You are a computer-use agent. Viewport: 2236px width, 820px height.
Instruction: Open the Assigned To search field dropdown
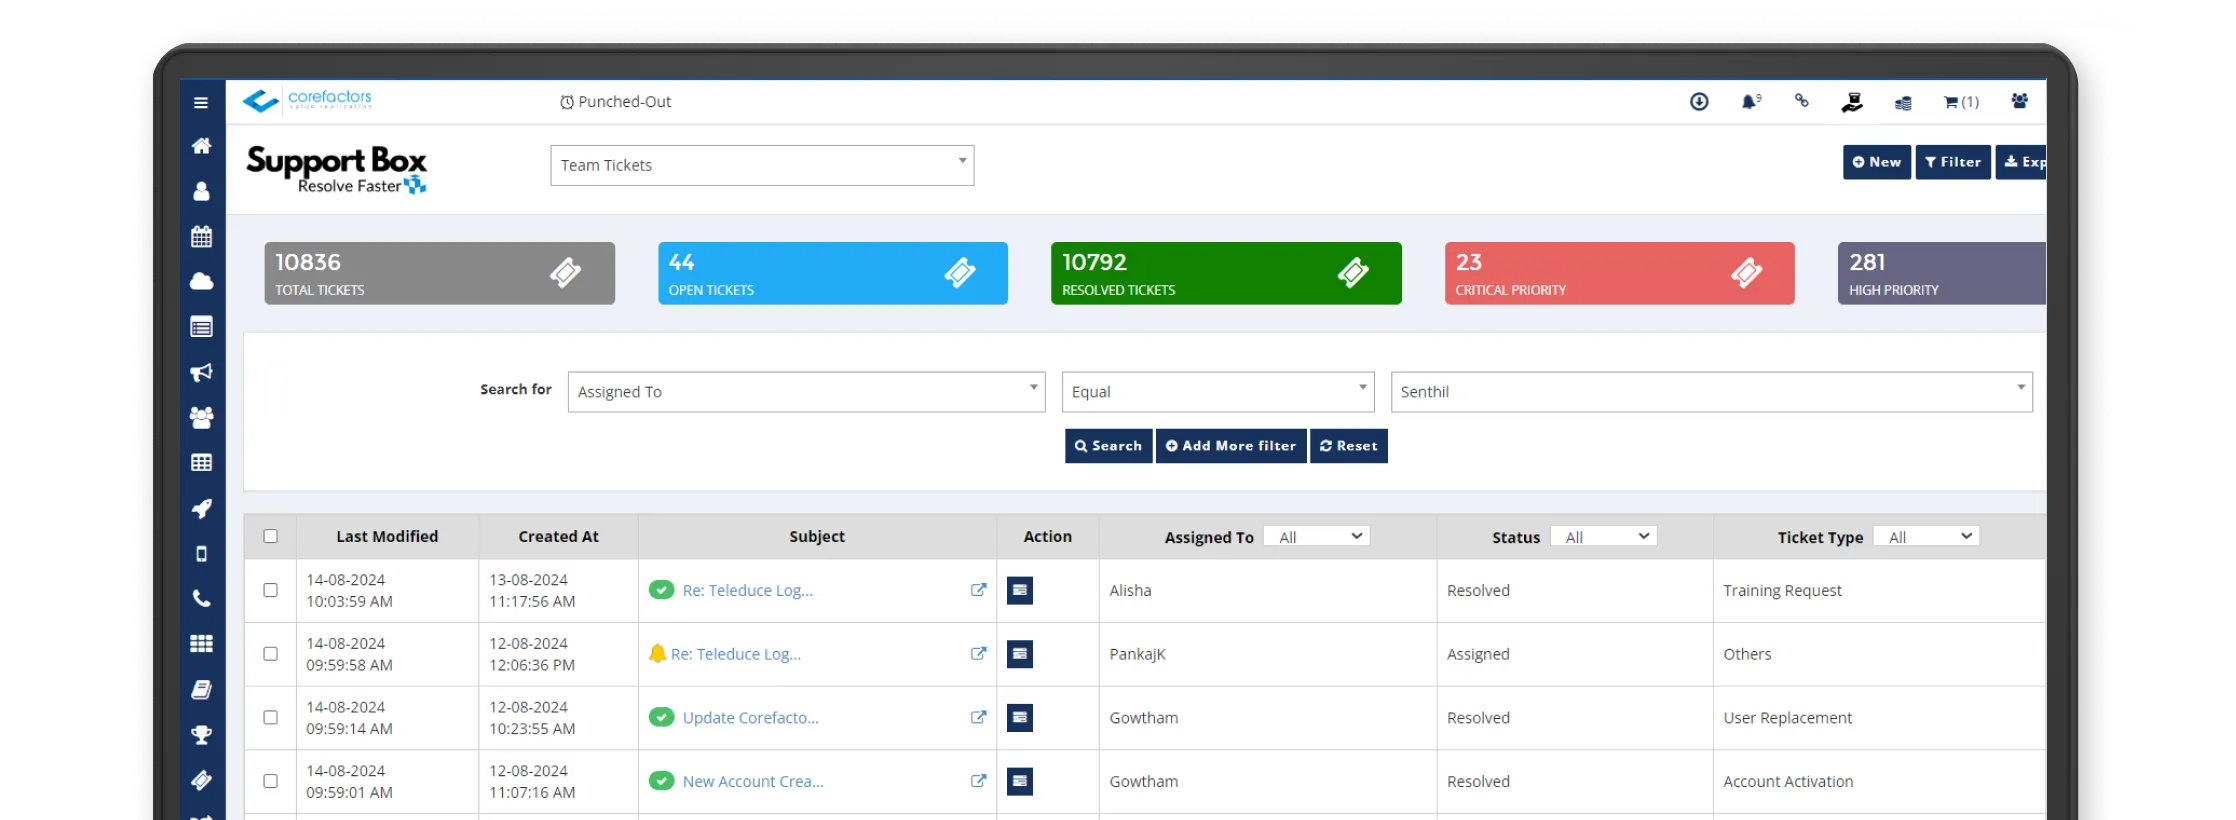pyautogui.click(x=806, y=392)
